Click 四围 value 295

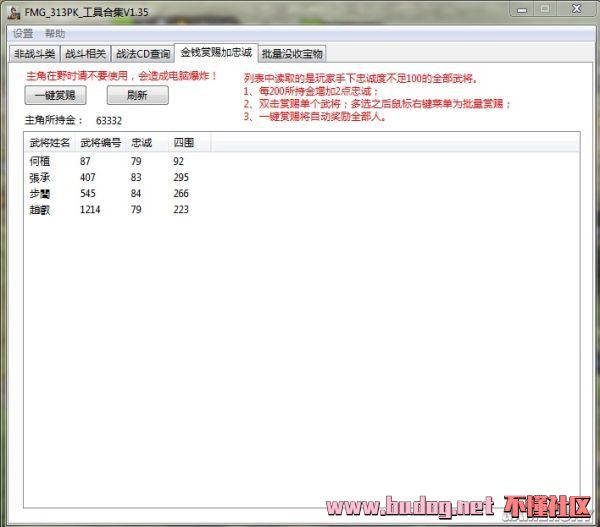181,177
